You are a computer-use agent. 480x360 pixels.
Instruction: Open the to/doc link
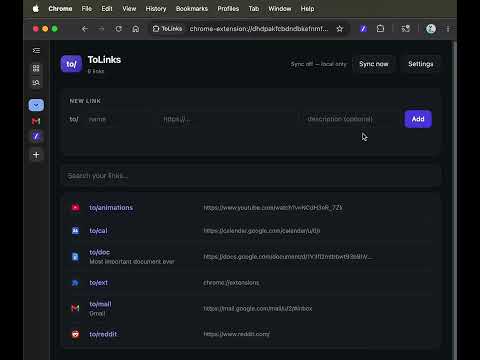pos(99,252)
